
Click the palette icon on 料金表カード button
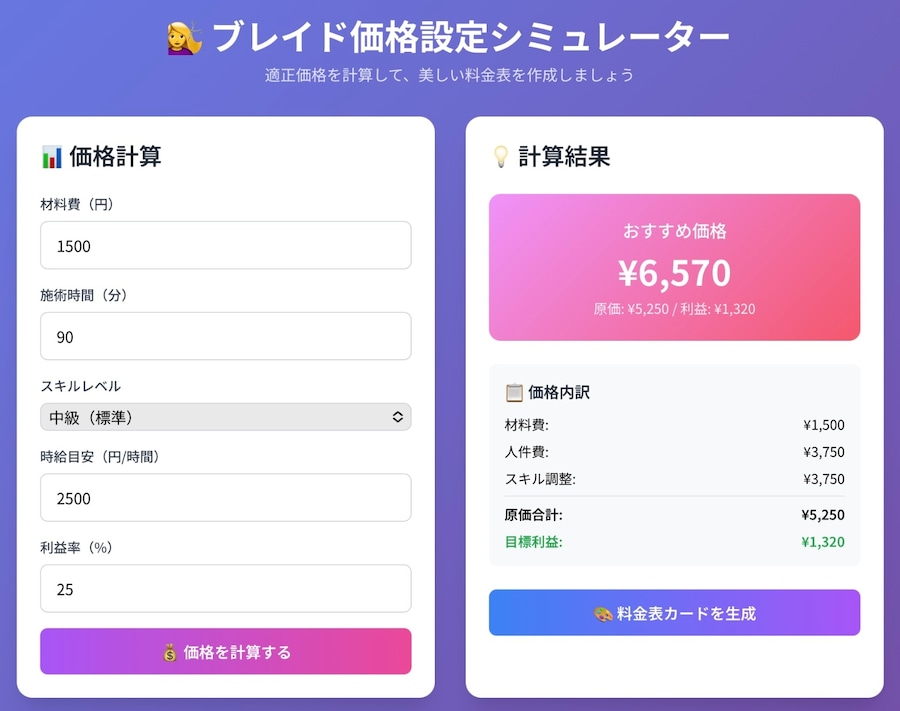click(x=603, y=614)
